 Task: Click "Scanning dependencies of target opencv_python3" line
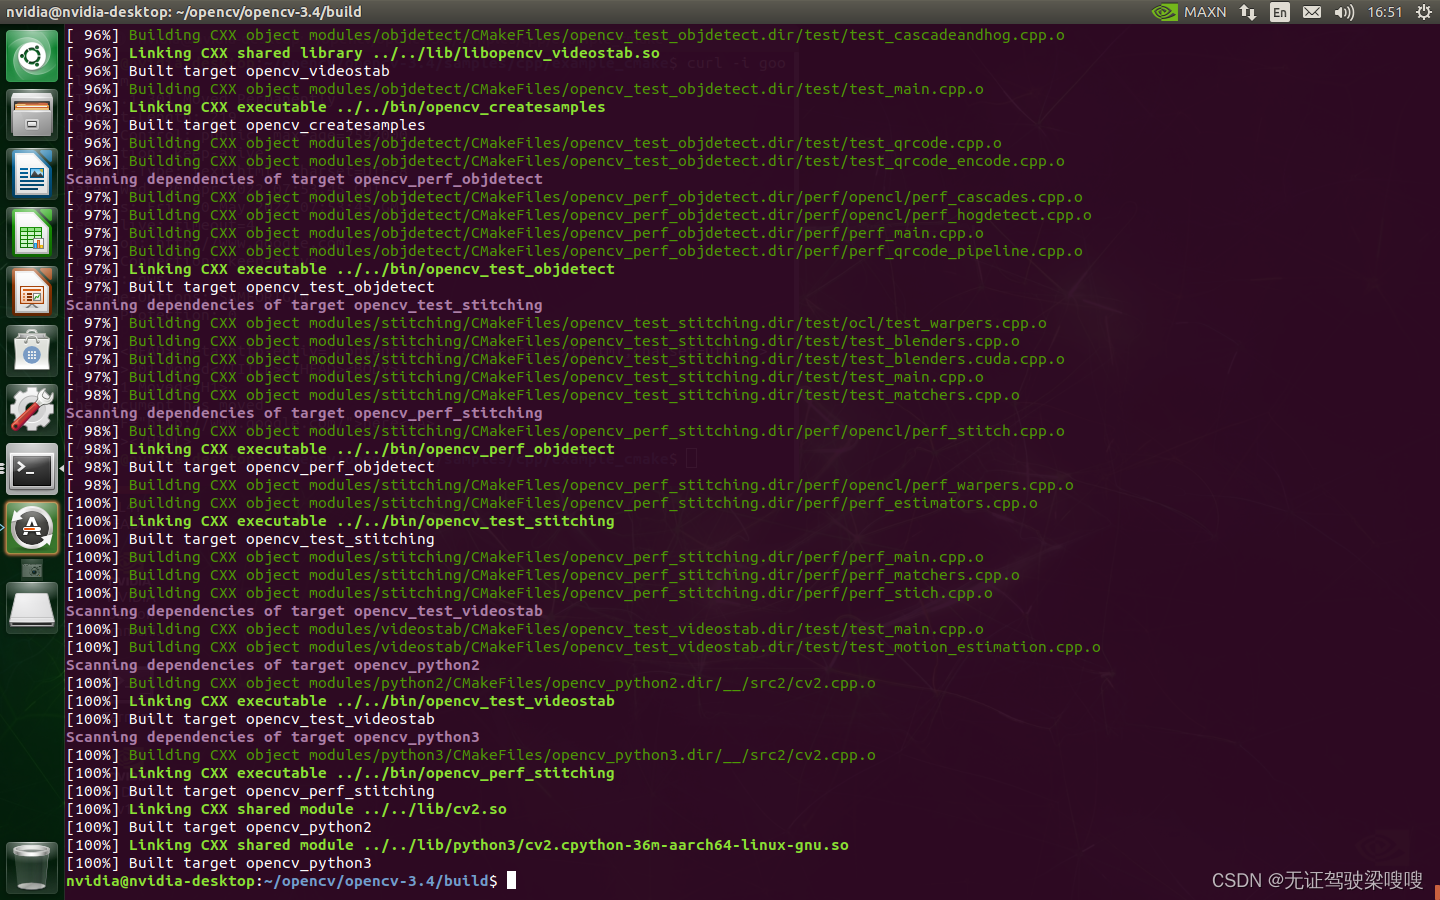click(273, 737)
